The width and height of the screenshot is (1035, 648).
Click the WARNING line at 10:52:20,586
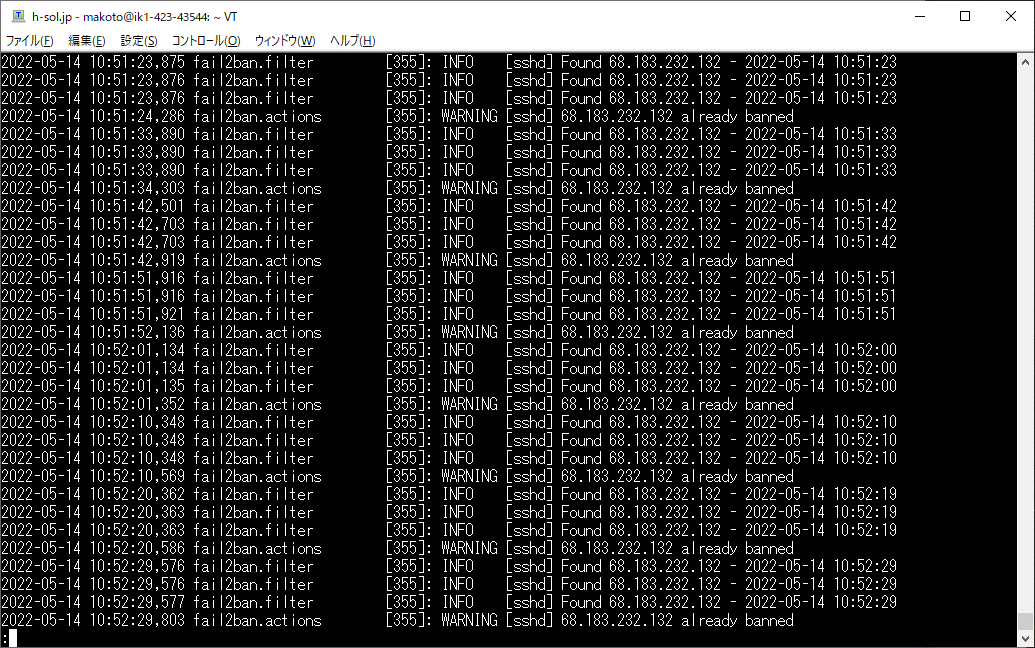tap(397, 548)
